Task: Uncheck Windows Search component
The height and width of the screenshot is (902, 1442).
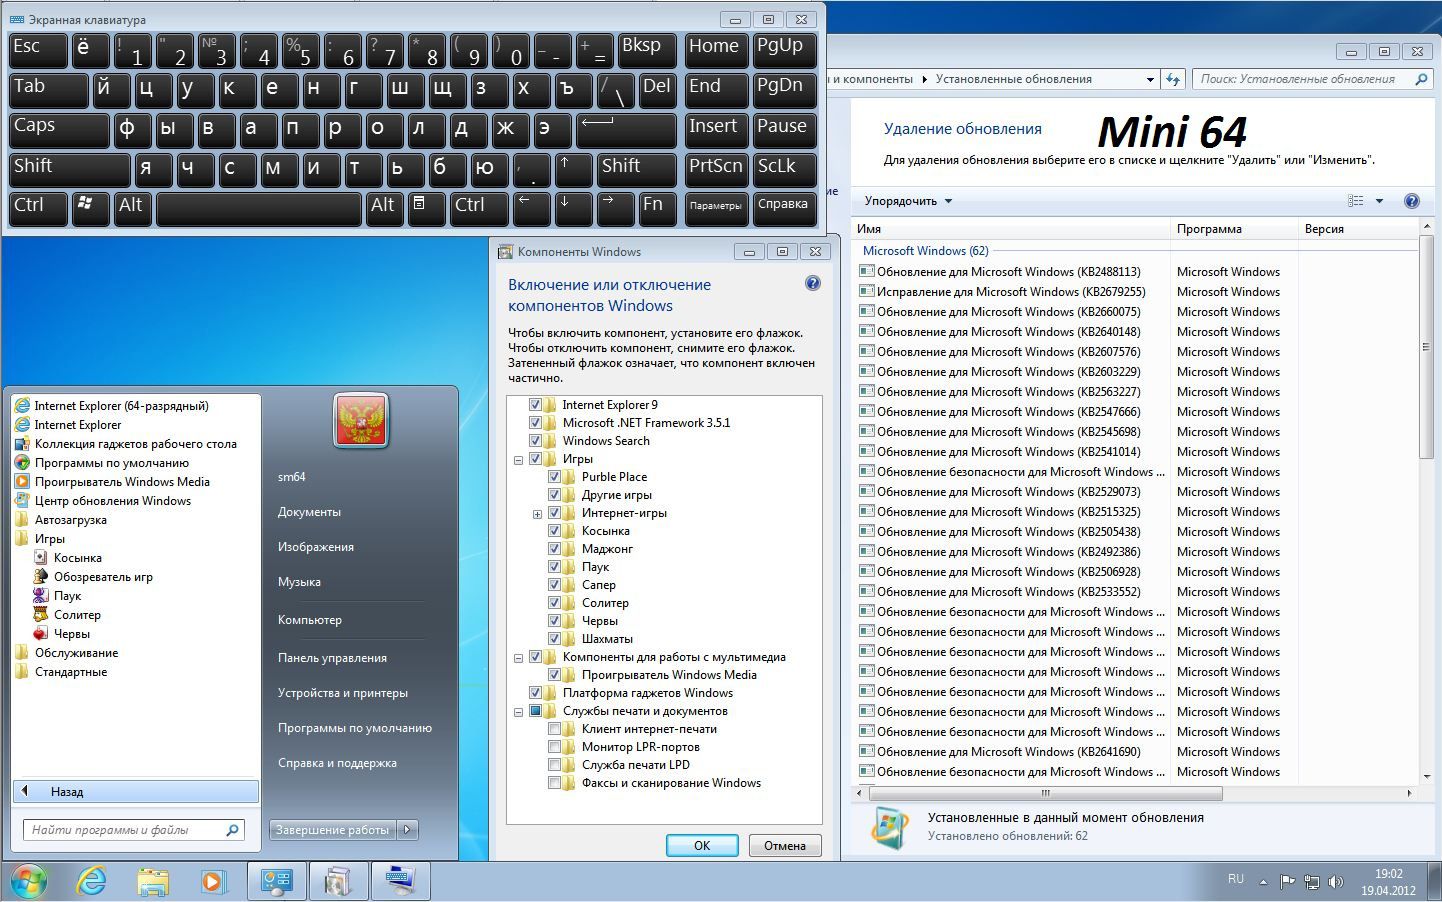Action: click(x=535, y=441)
